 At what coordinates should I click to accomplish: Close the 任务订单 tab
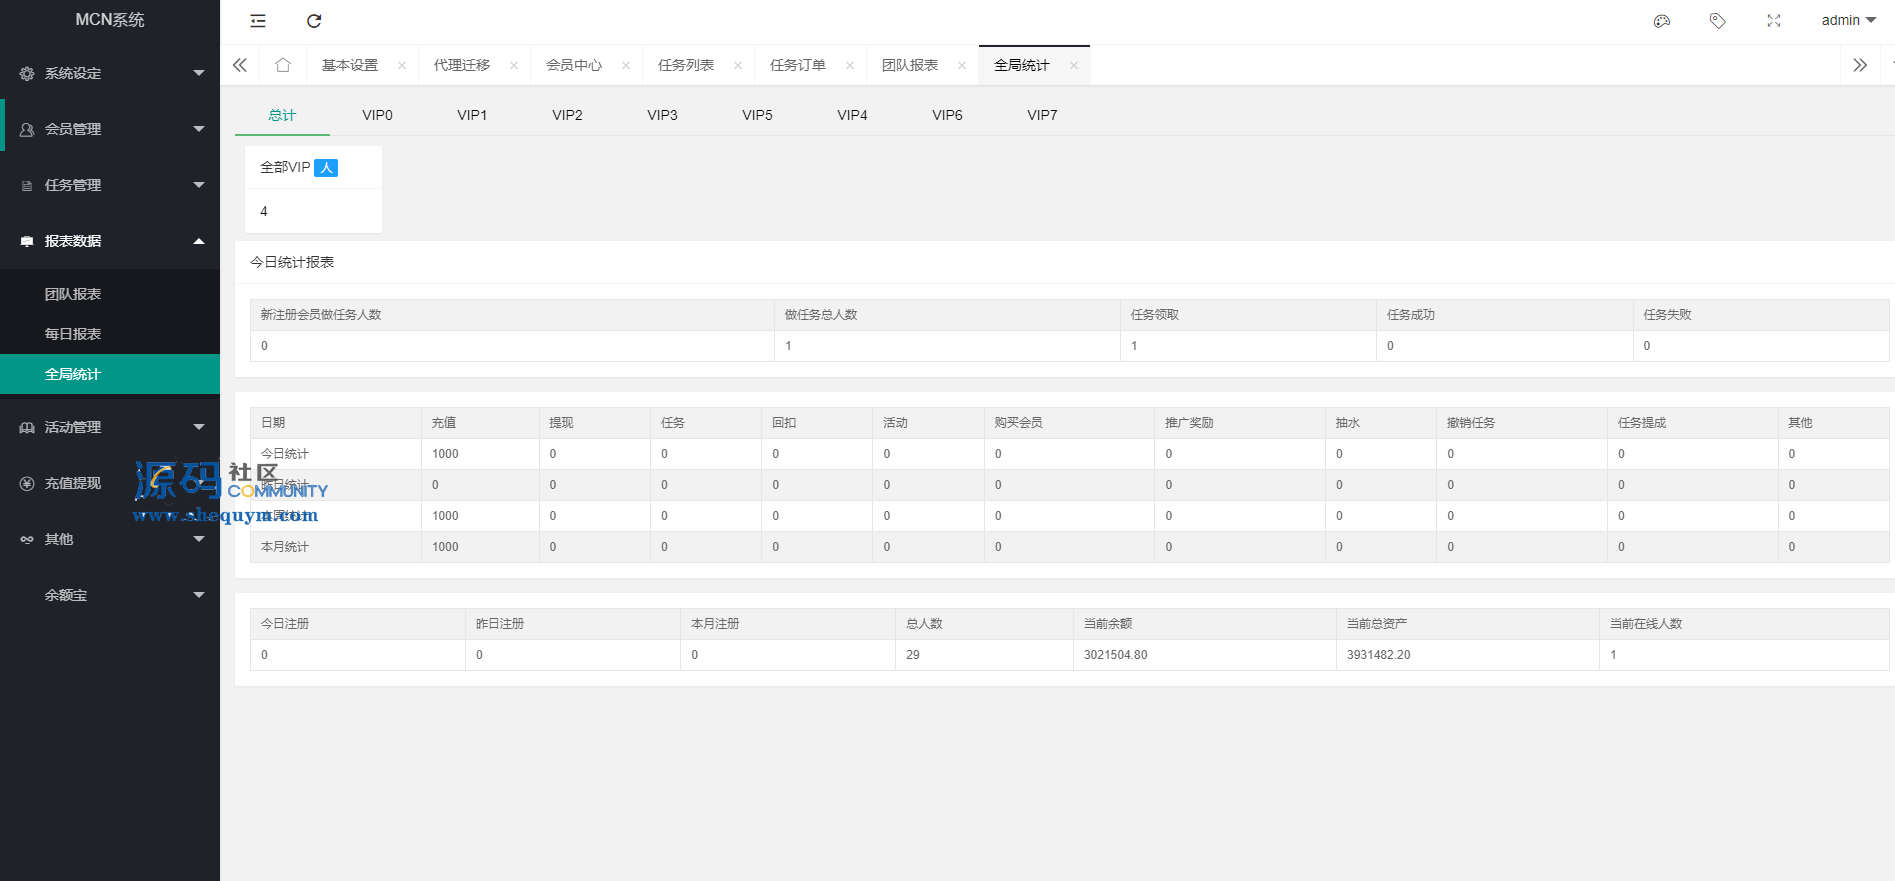pos(850,66)
